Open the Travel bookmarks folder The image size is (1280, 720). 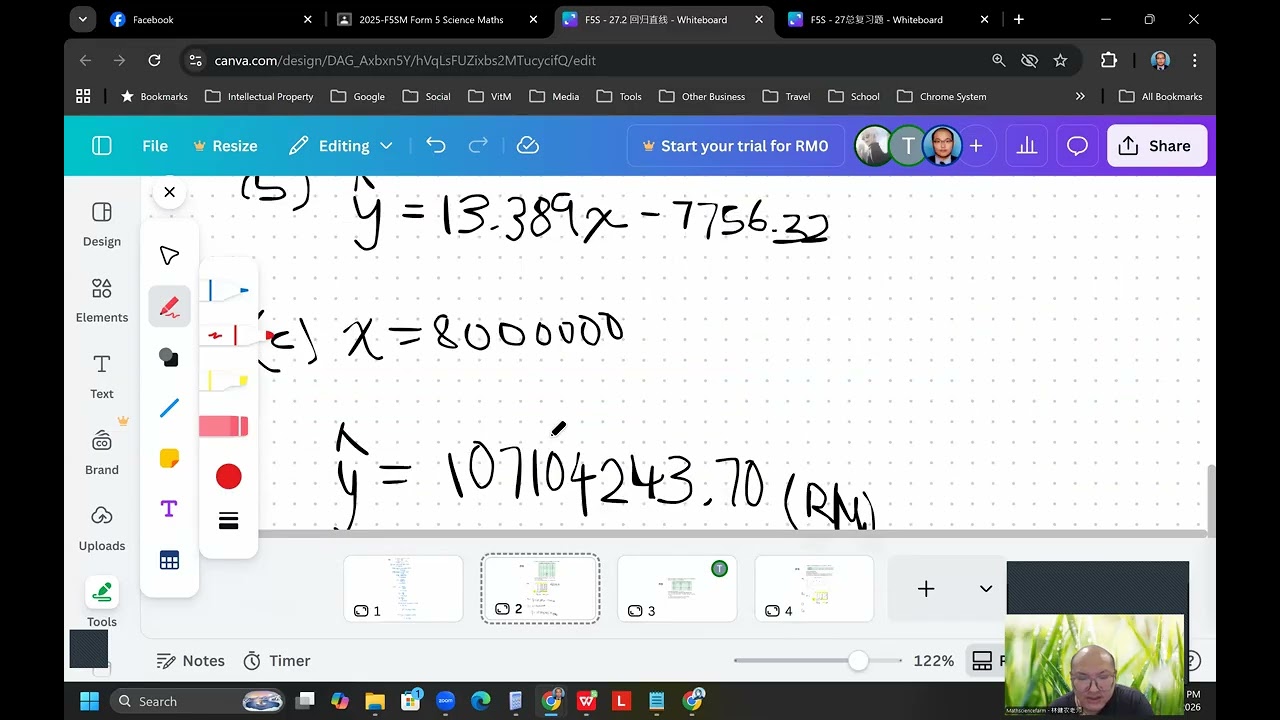point(786,96)
